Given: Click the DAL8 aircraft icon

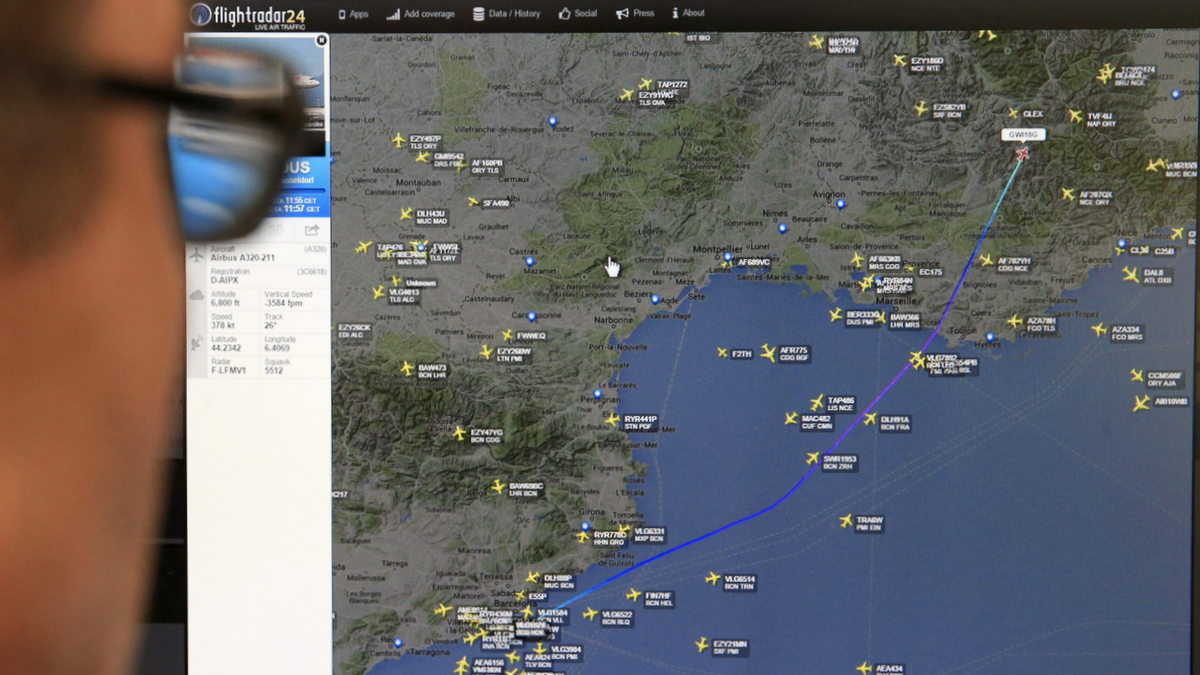Looking at the screenshot, I should click(x=1130, y=273).
